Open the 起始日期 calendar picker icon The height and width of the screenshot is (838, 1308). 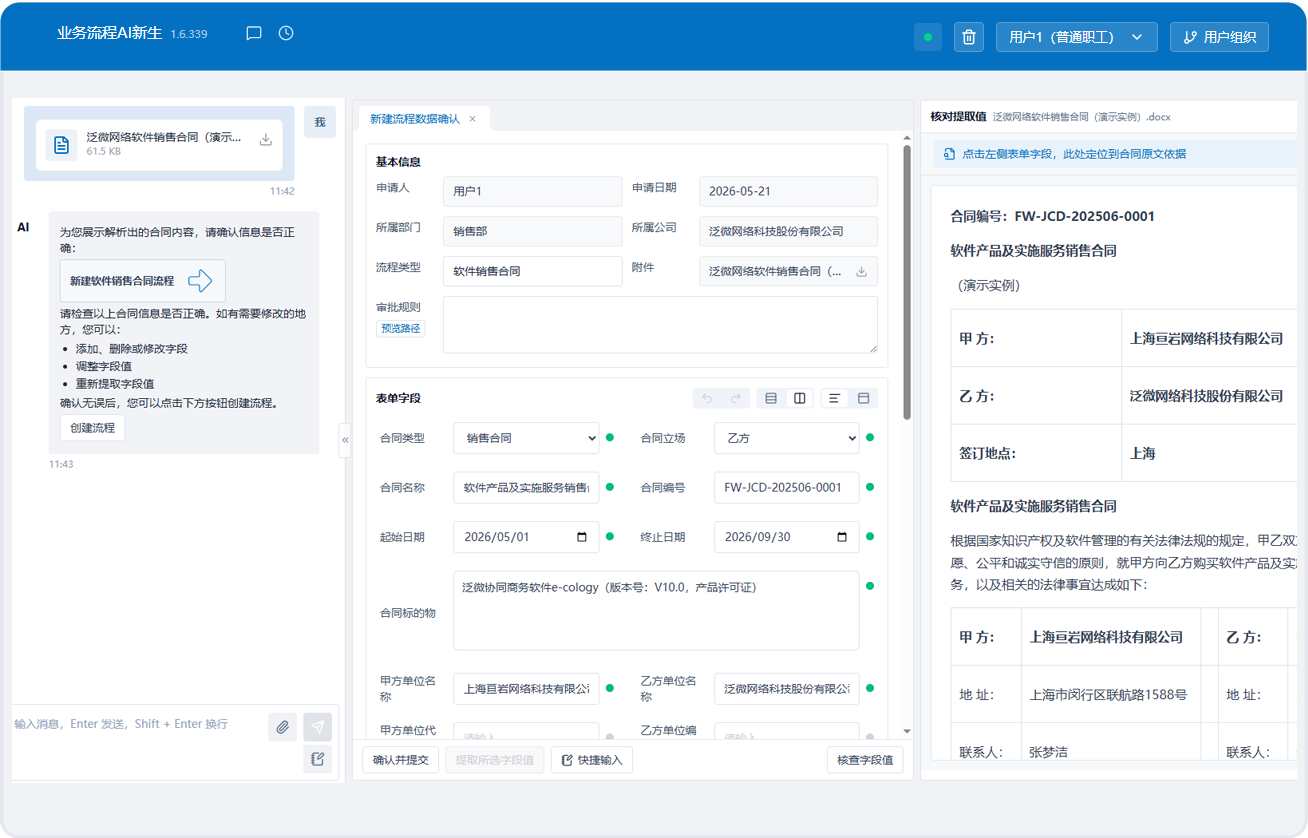(x=582, y=537)
